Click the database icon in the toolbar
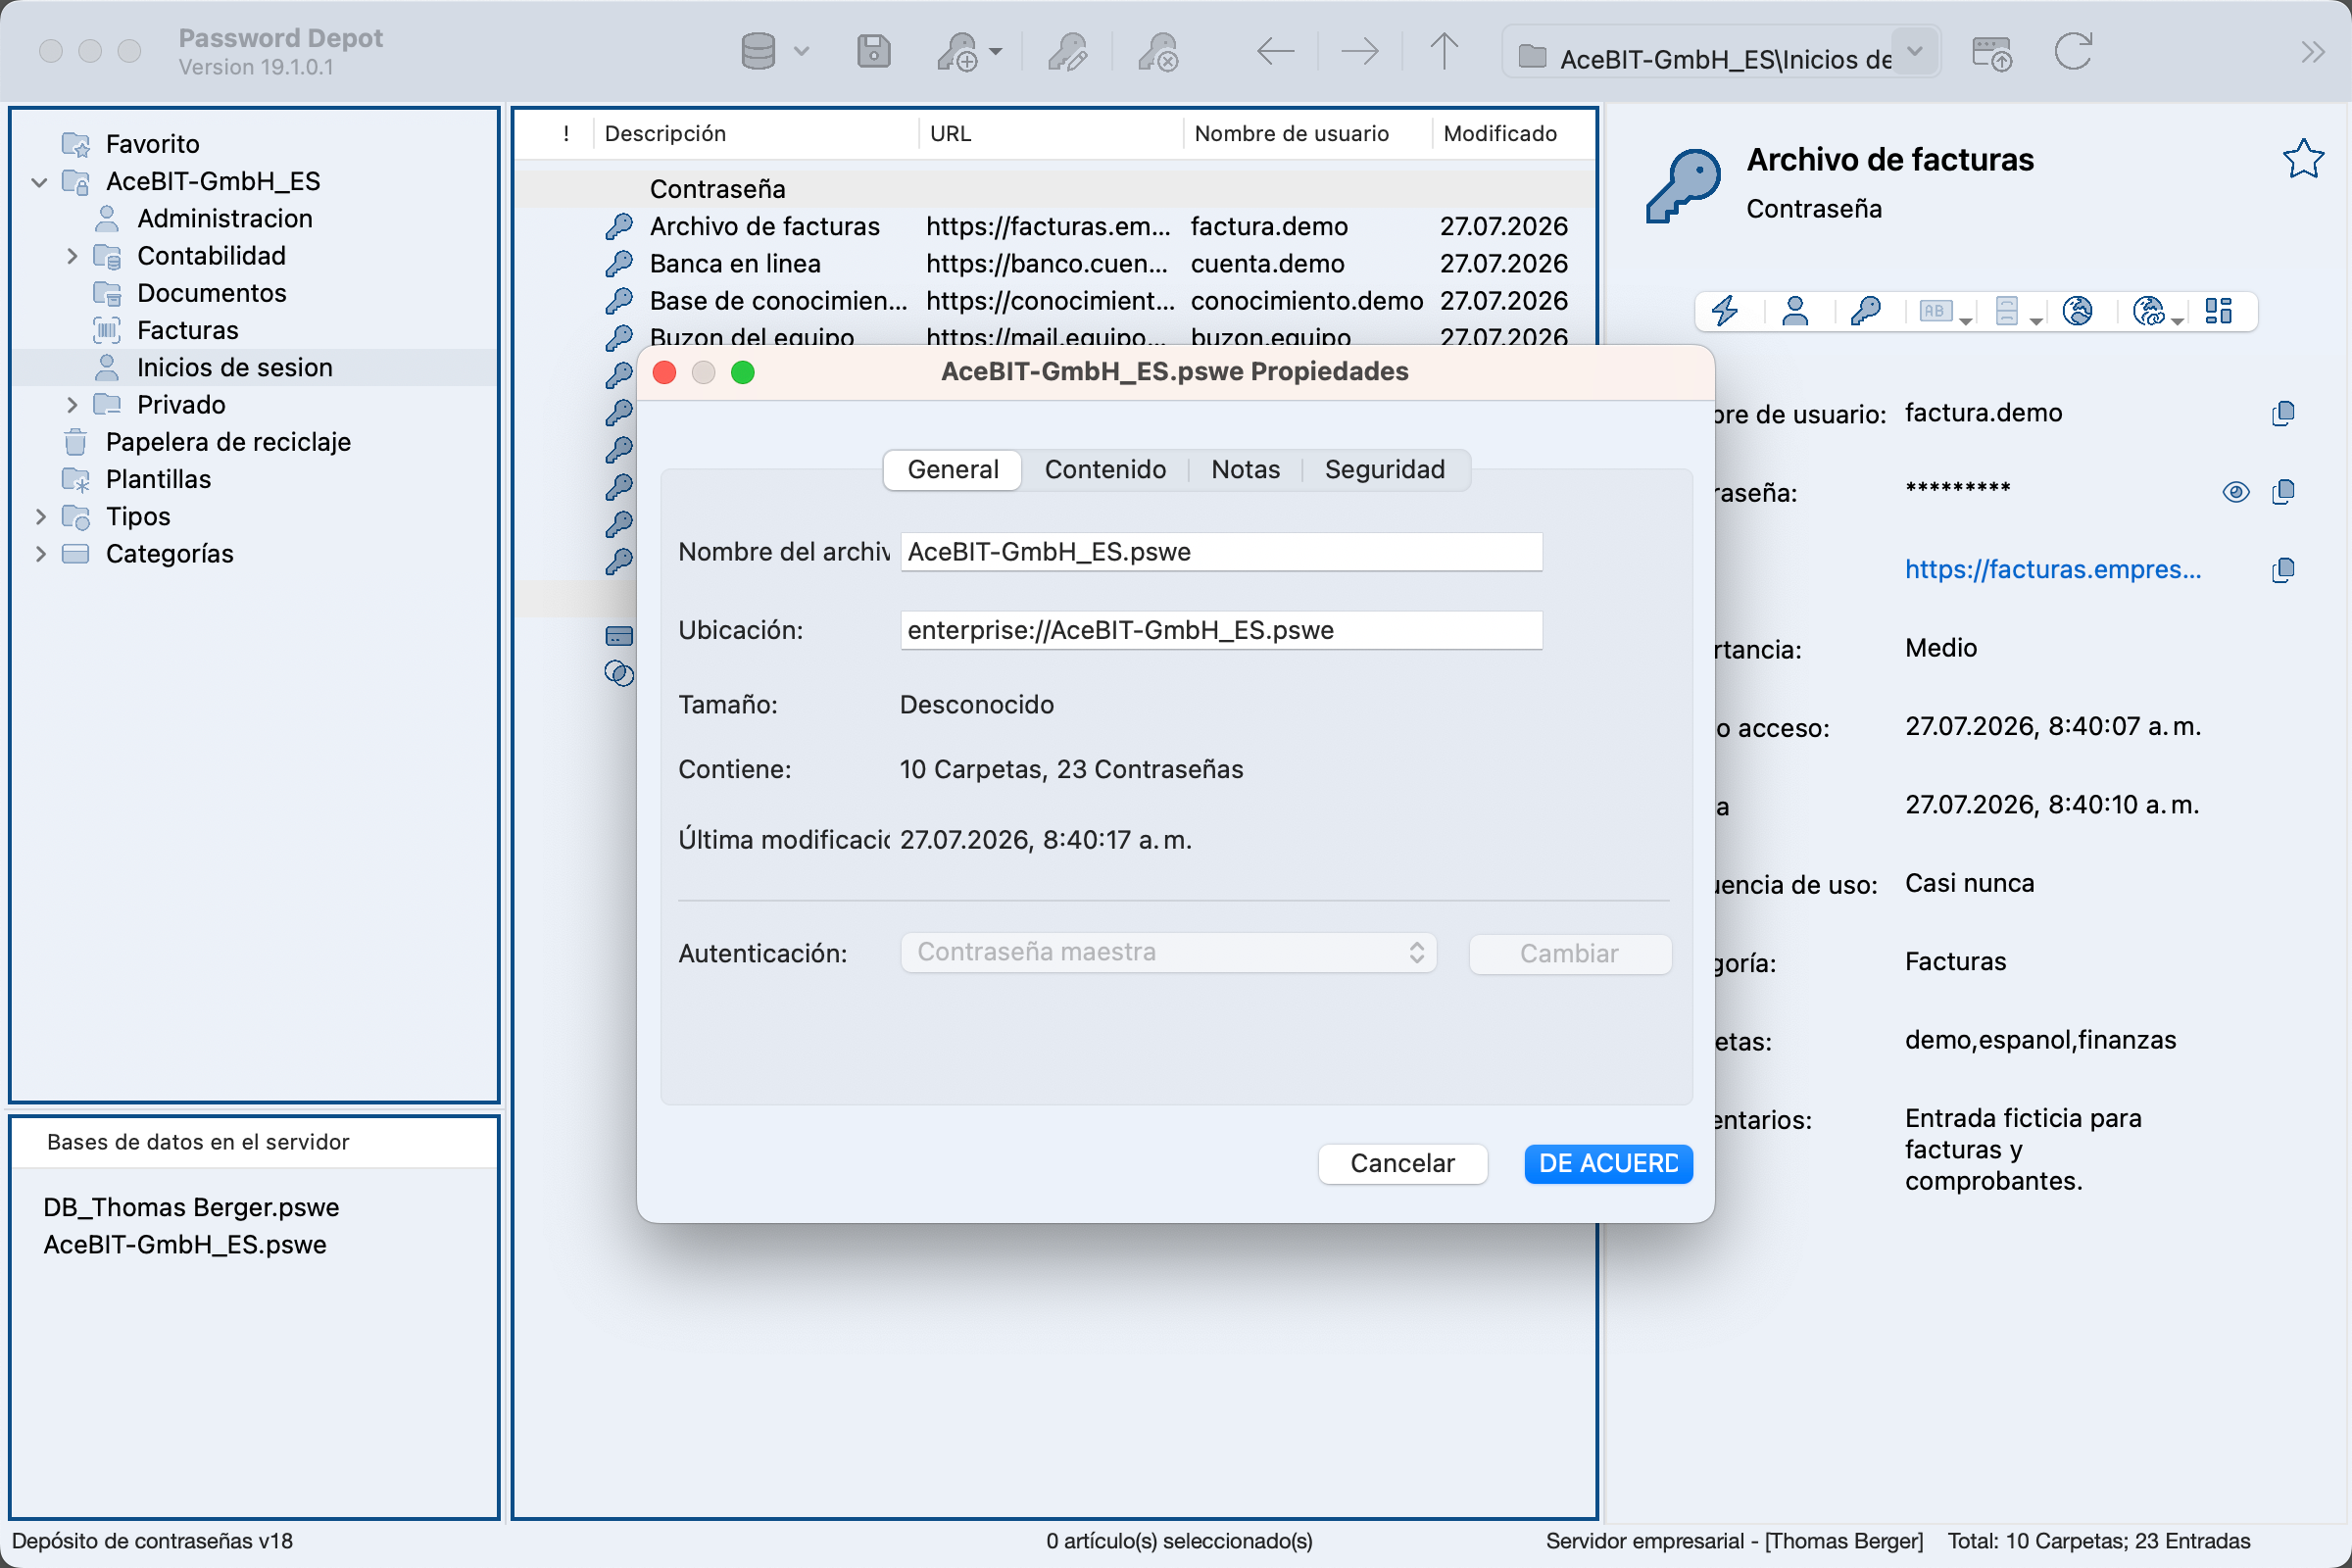The width and height of the screenshot is (2352, 1568). pyautogui.click(x=758, y=51)
